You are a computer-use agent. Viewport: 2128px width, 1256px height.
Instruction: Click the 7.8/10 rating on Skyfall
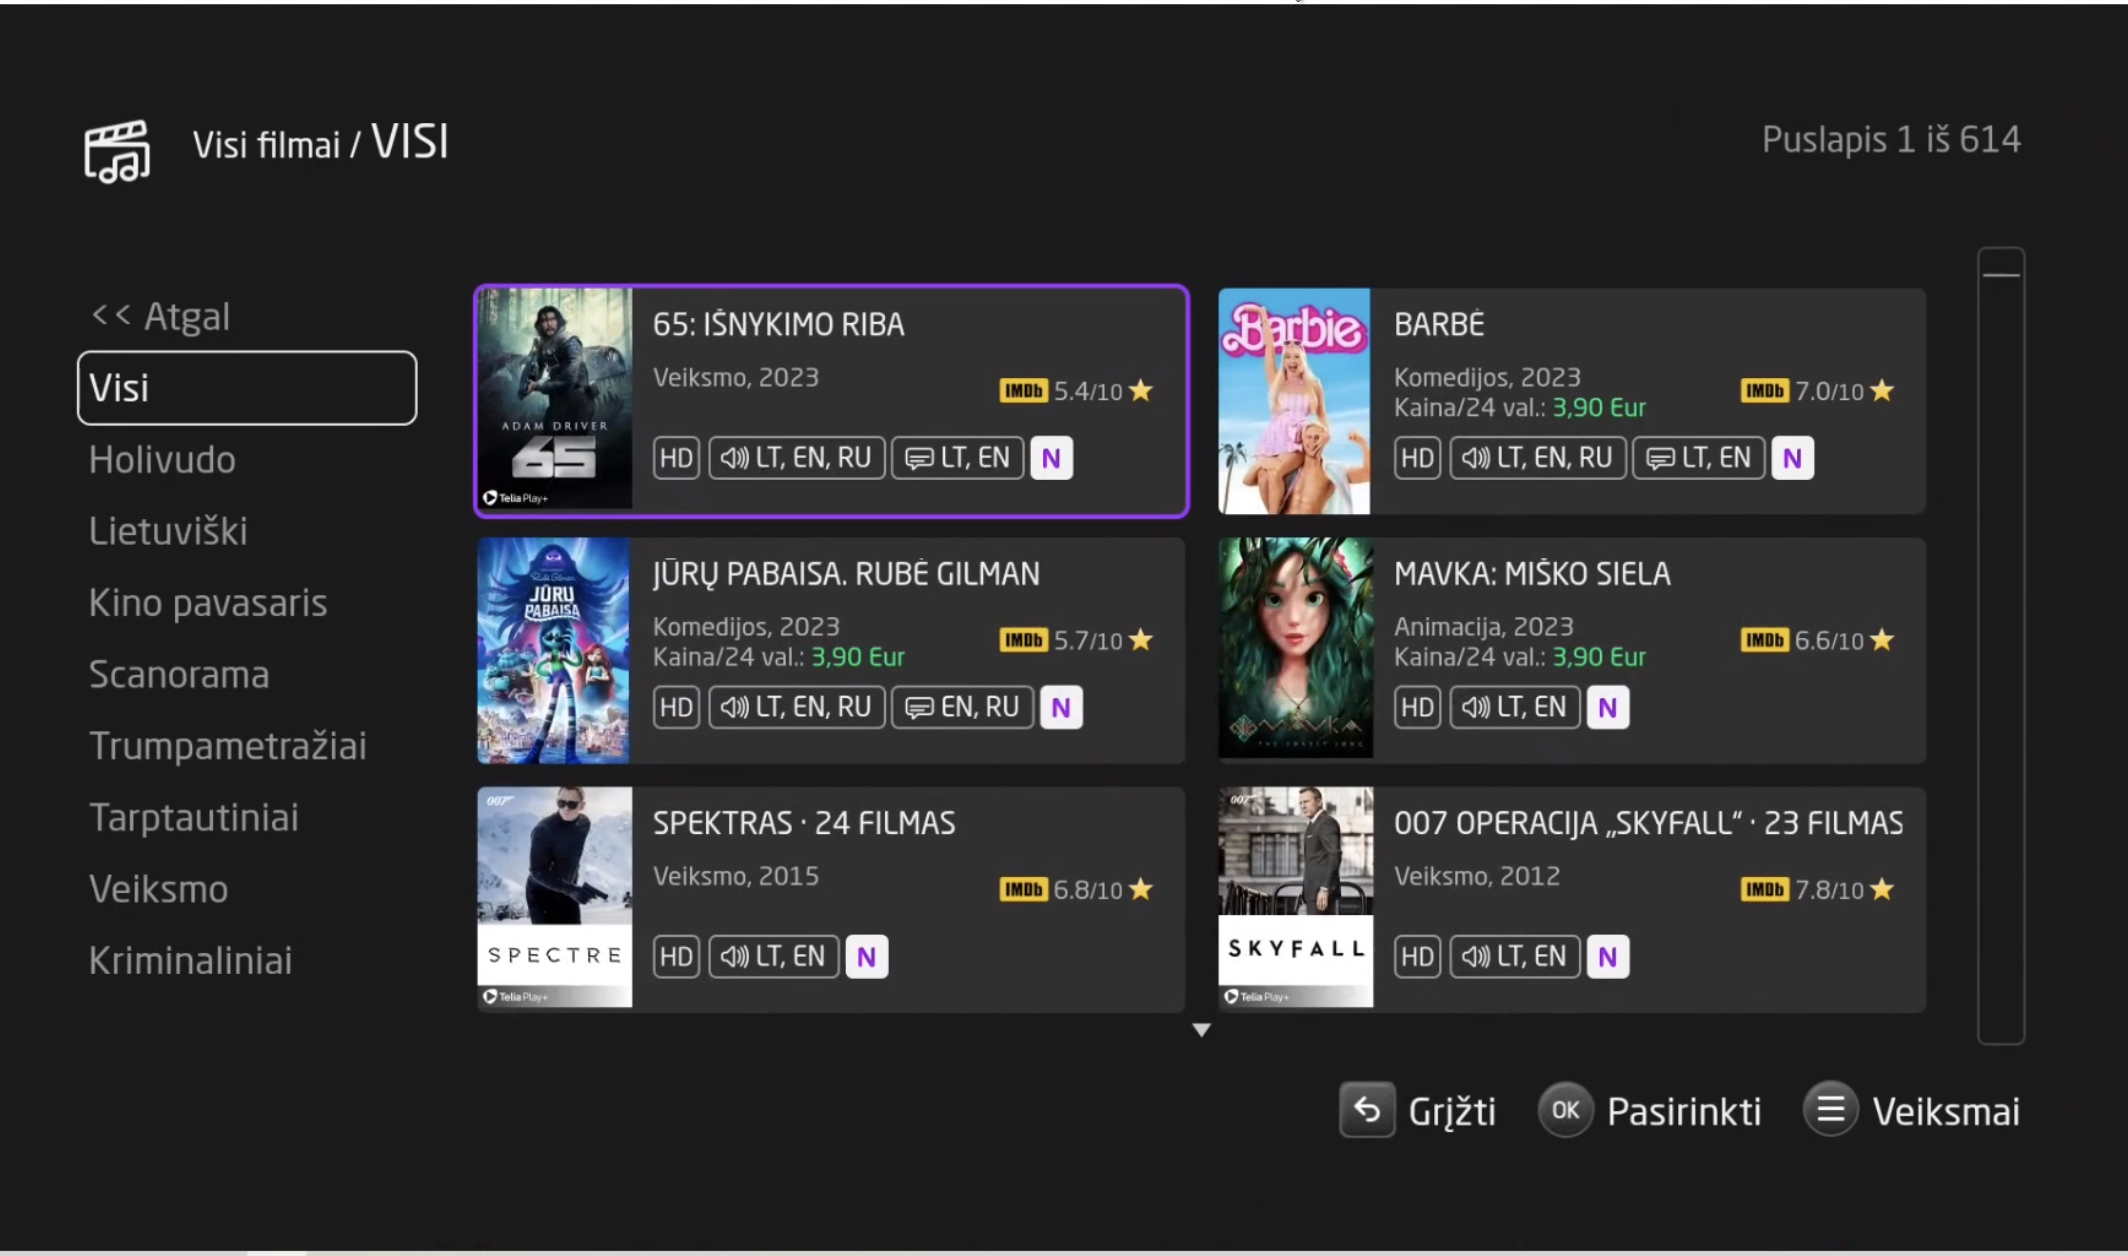[1829, 889]
